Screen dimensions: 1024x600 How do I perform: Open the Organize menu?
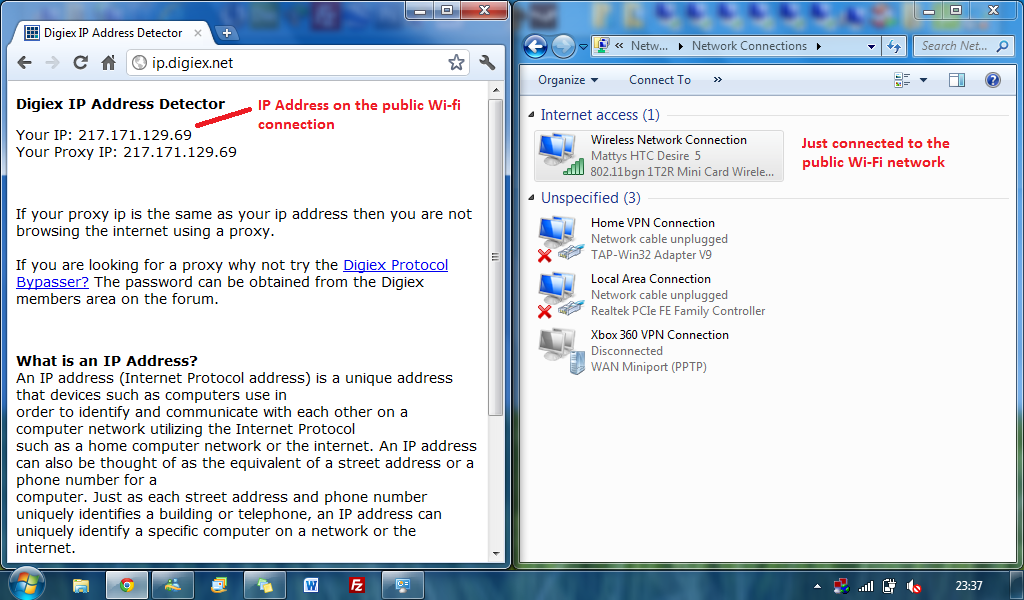tap(568, 80)
